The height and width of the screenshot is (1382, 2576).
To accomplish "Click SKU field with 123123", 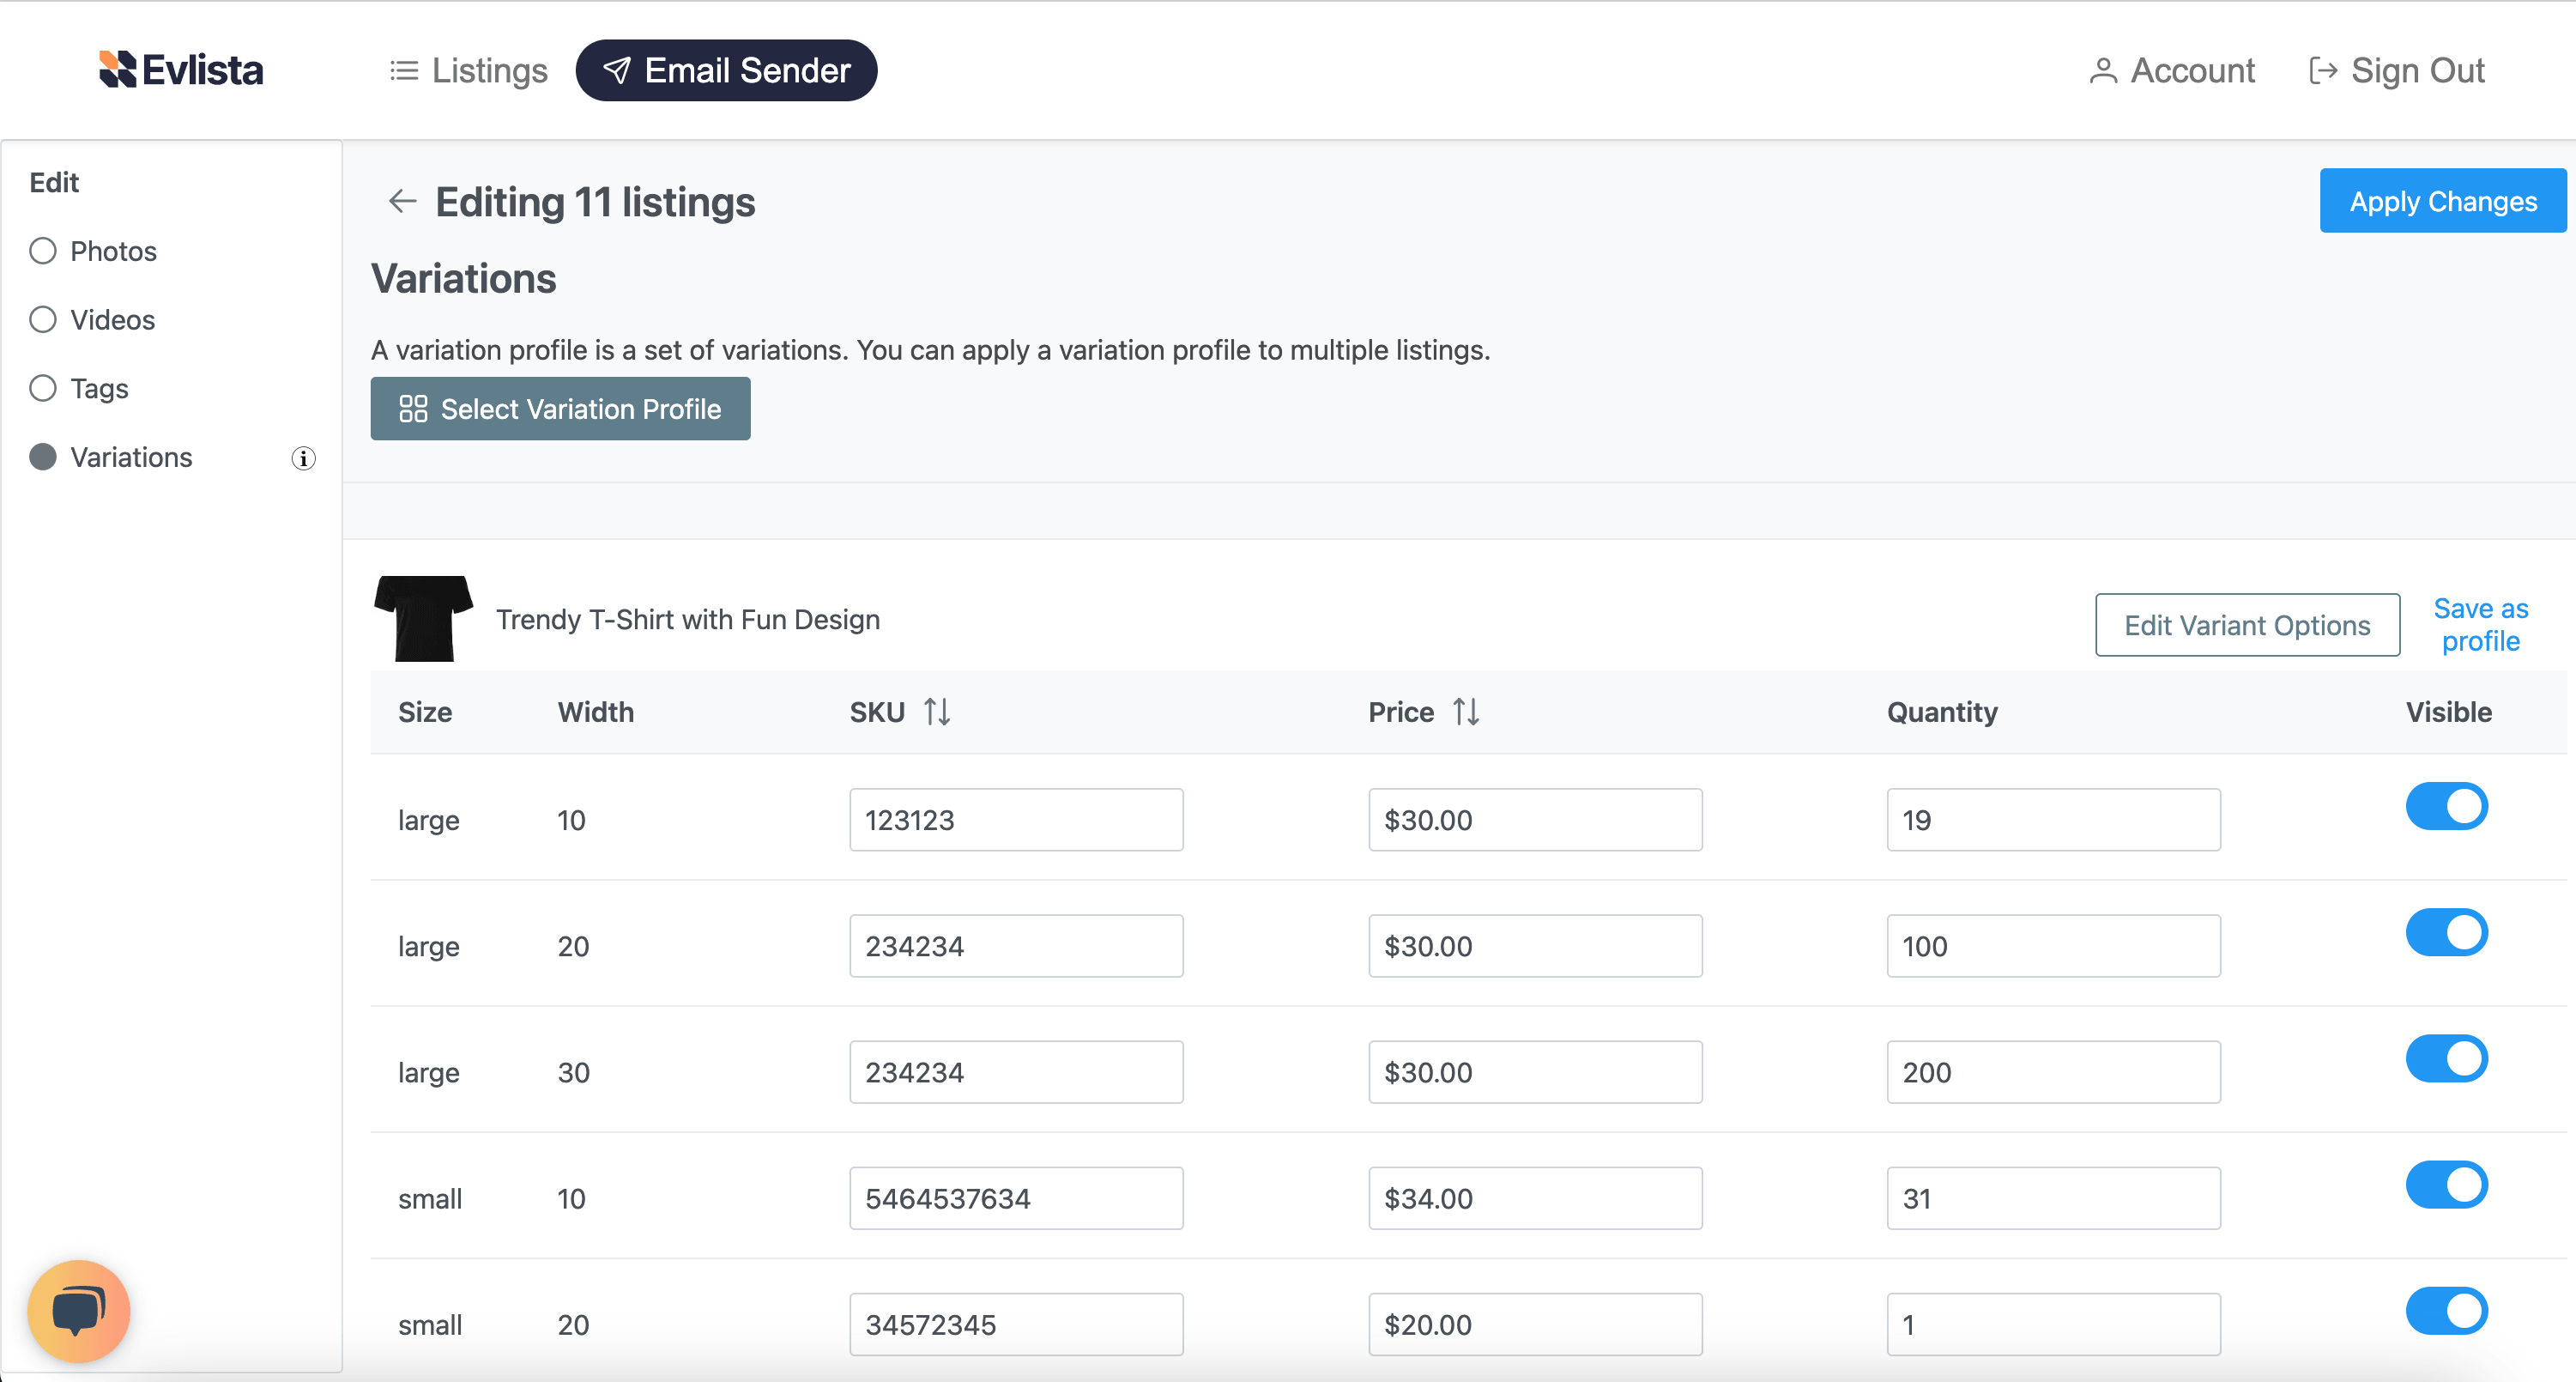I will click(1016, 820).
